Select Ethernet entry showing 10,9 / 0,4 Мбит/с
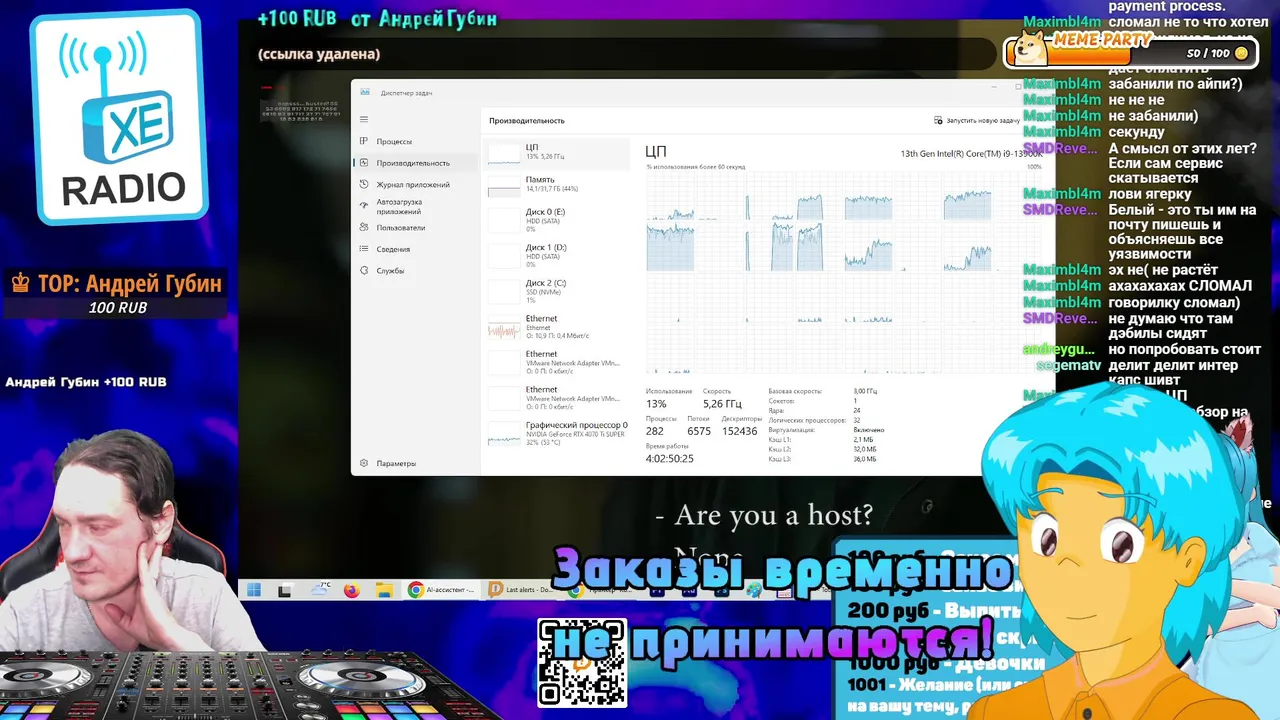This screenshot has height=720, width=1280. coord(558,327)
